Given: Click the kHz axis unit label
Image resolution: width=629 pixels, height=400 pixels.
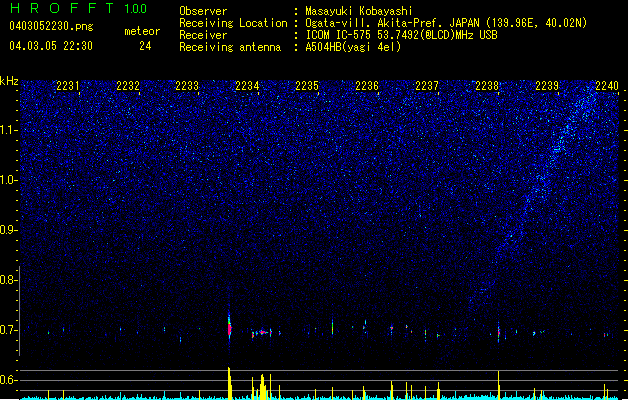Looking at the screenshot, I should pos(9,81).
